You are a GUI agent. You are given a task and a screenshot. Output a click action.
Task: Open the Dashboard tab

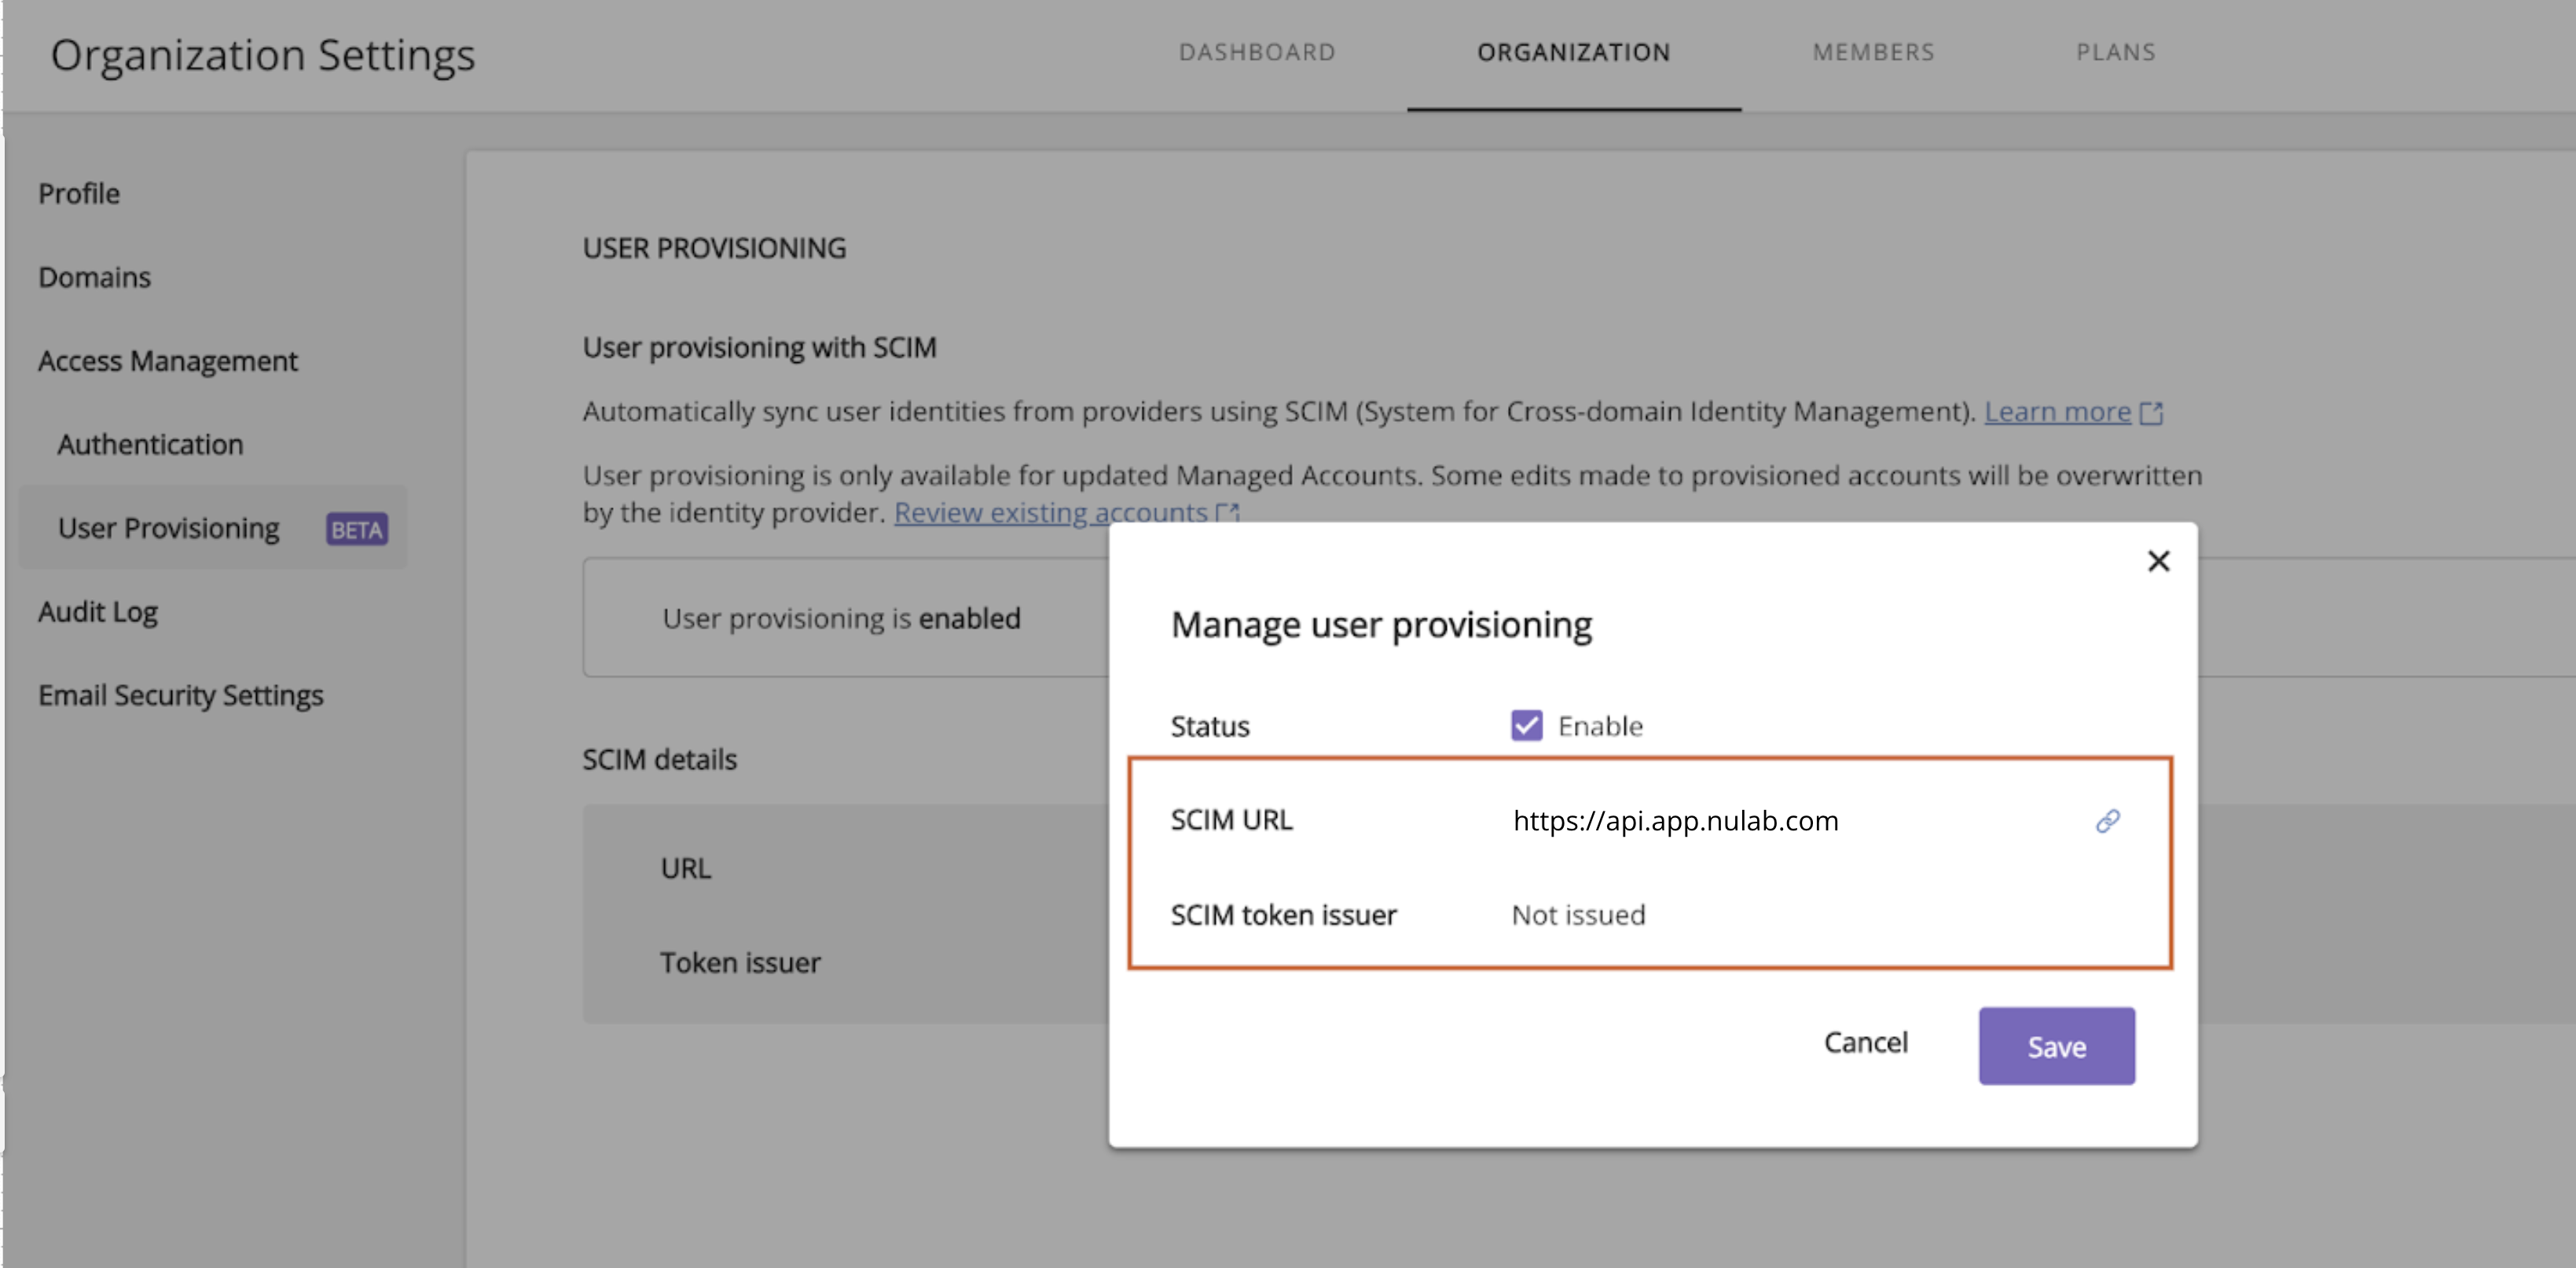(x=1257, y=52)
